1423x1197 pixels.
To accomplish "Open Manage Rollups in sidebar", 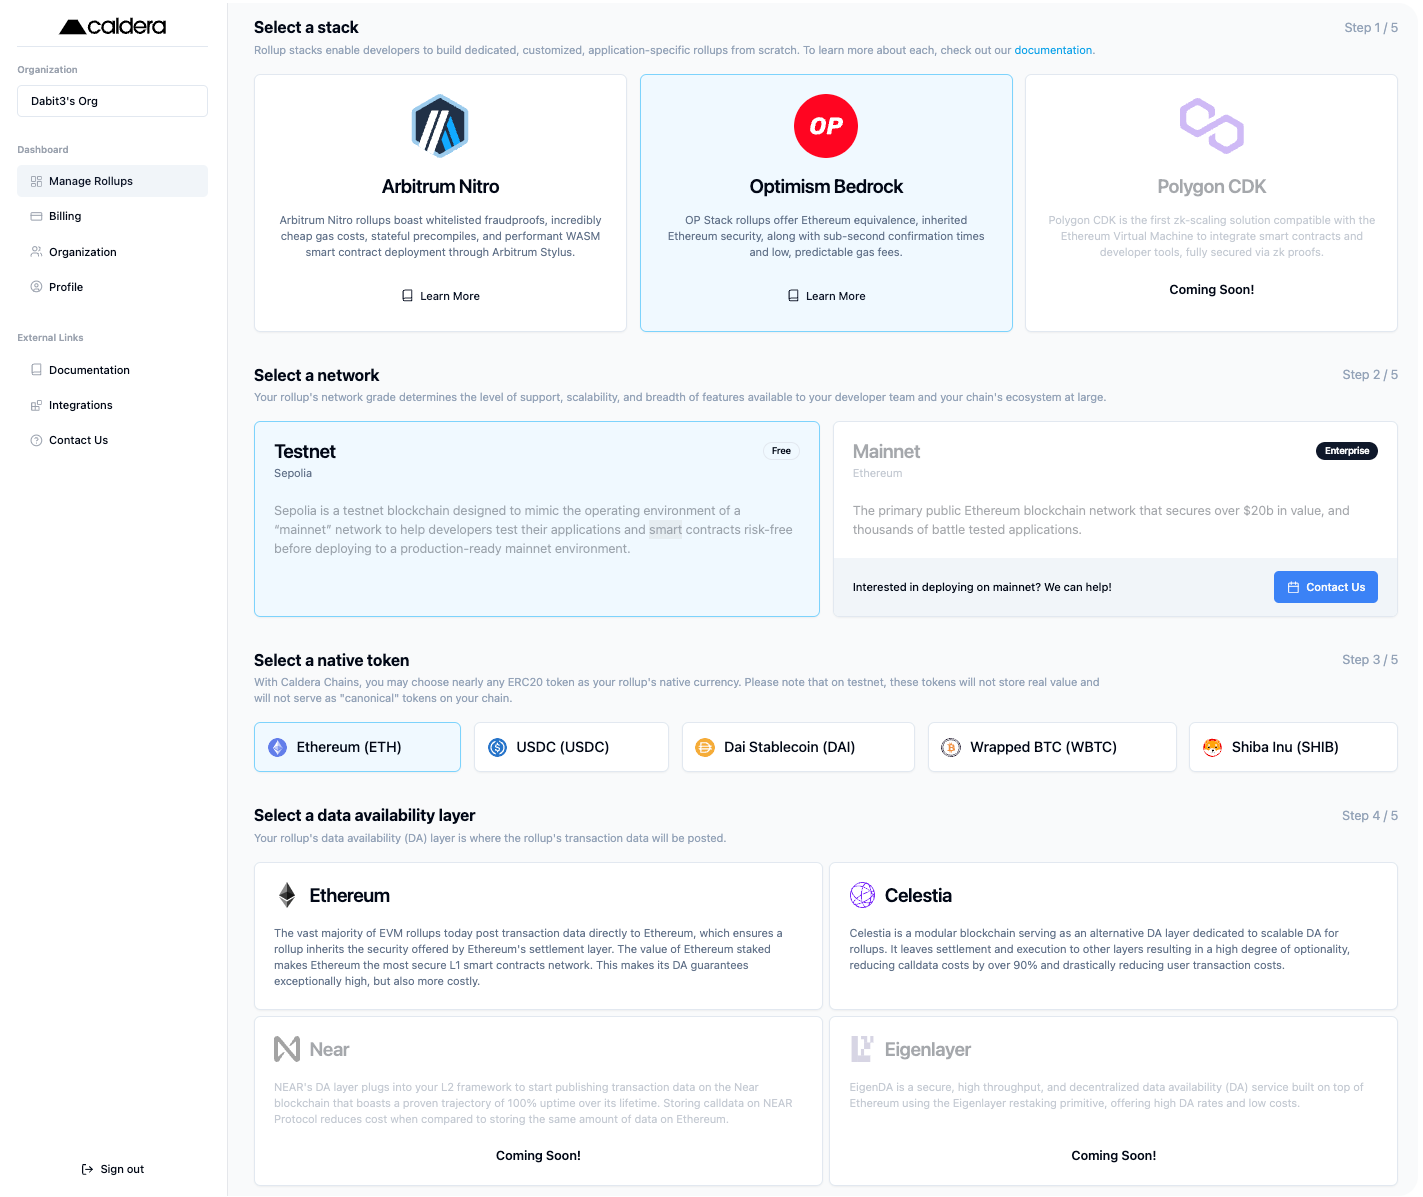I will pos(112,181).
